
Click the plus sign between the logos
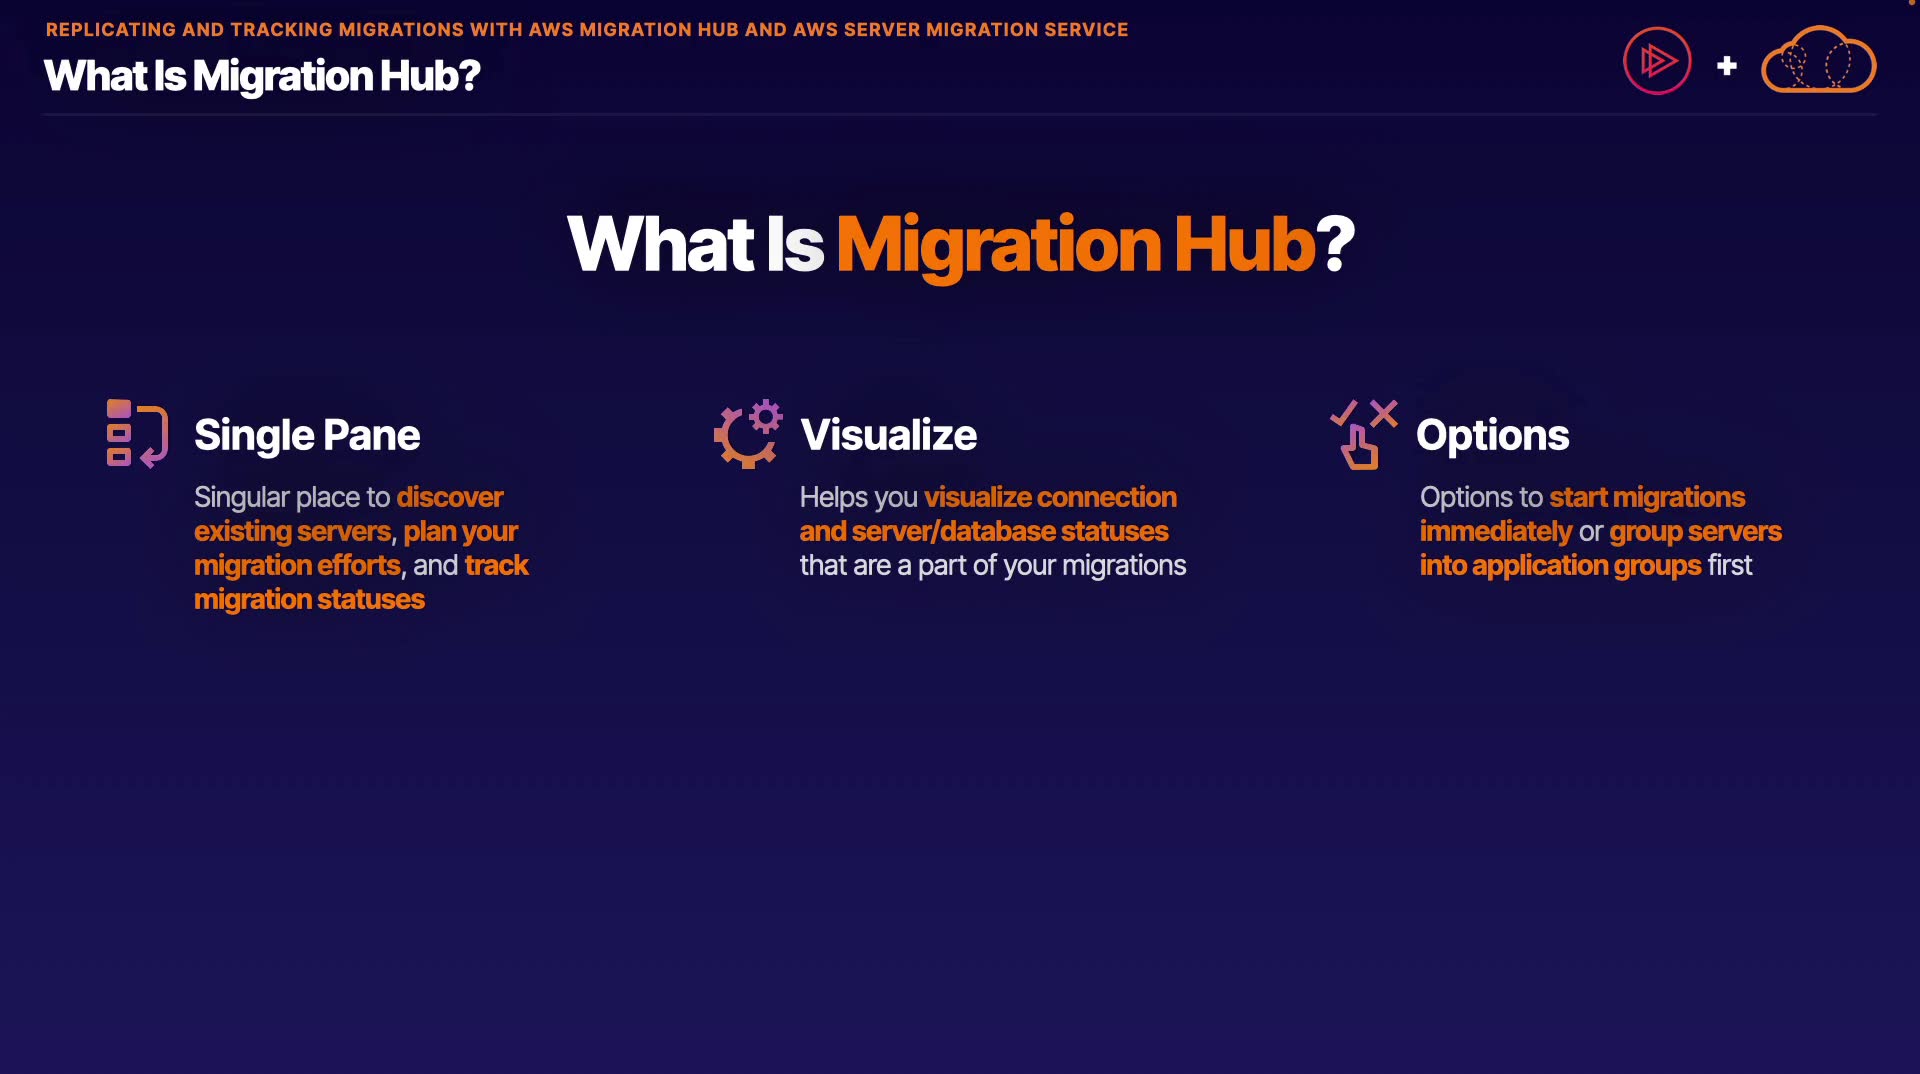click(1726, 66)
